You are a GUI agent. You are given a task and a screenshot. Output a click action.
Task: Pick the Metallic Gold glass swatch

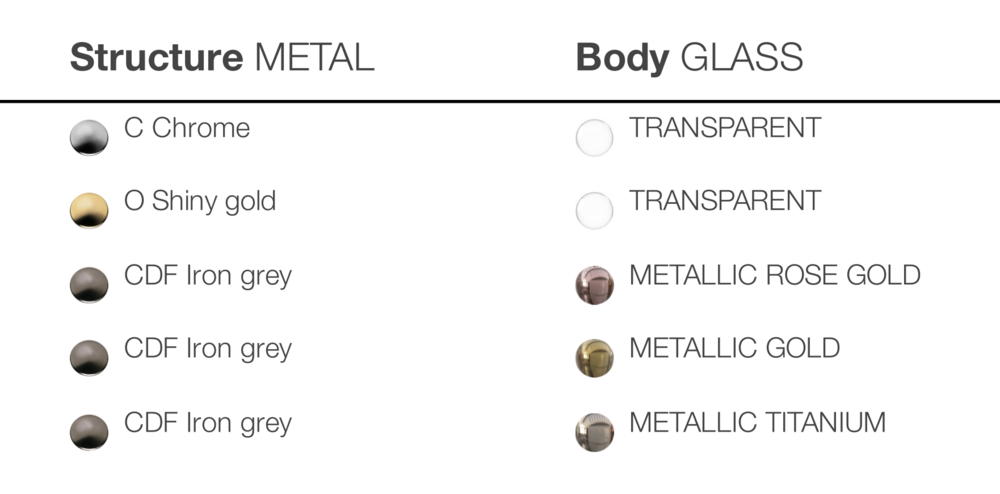(594, 358)
